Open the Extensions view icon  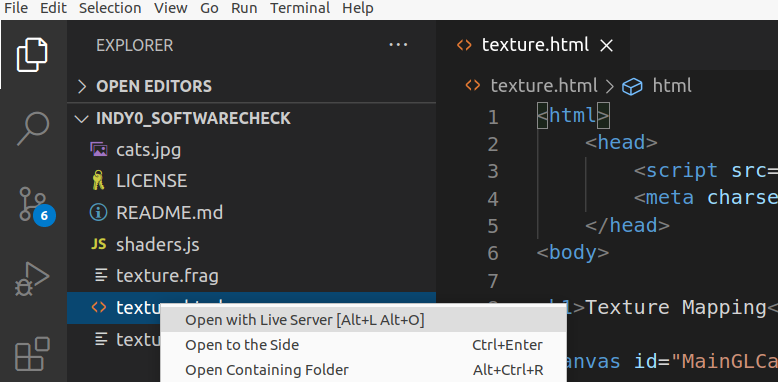(32, 354)
